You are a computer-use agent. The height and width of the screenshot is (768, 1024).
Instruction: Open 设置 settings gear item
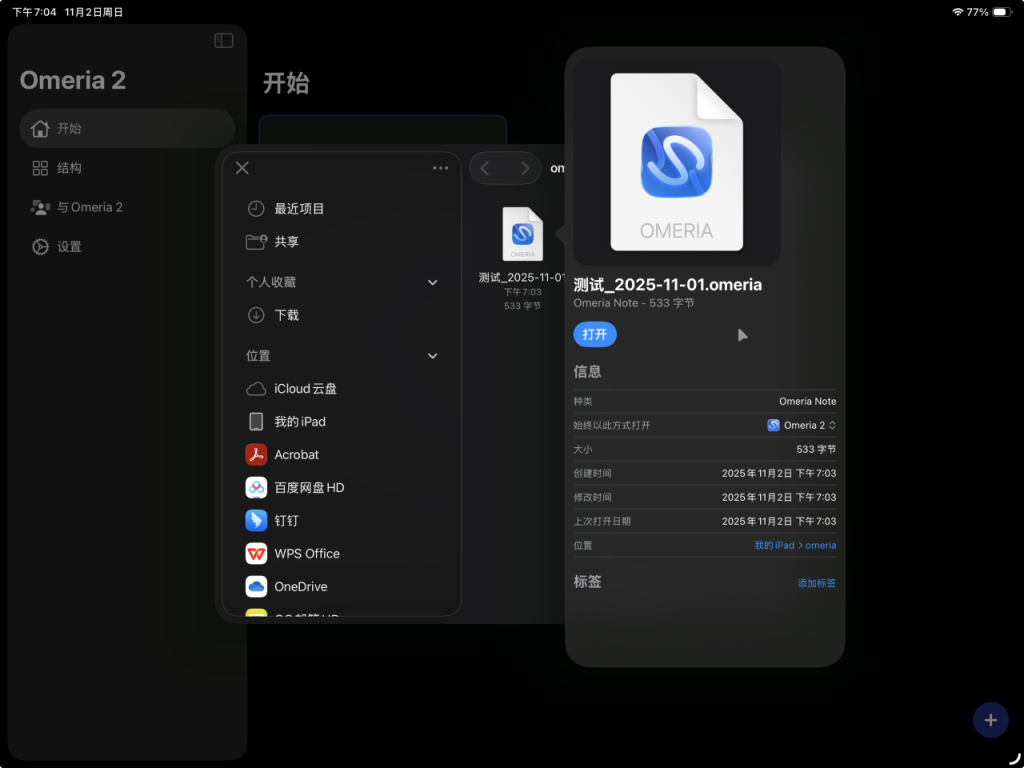(68, 247)
